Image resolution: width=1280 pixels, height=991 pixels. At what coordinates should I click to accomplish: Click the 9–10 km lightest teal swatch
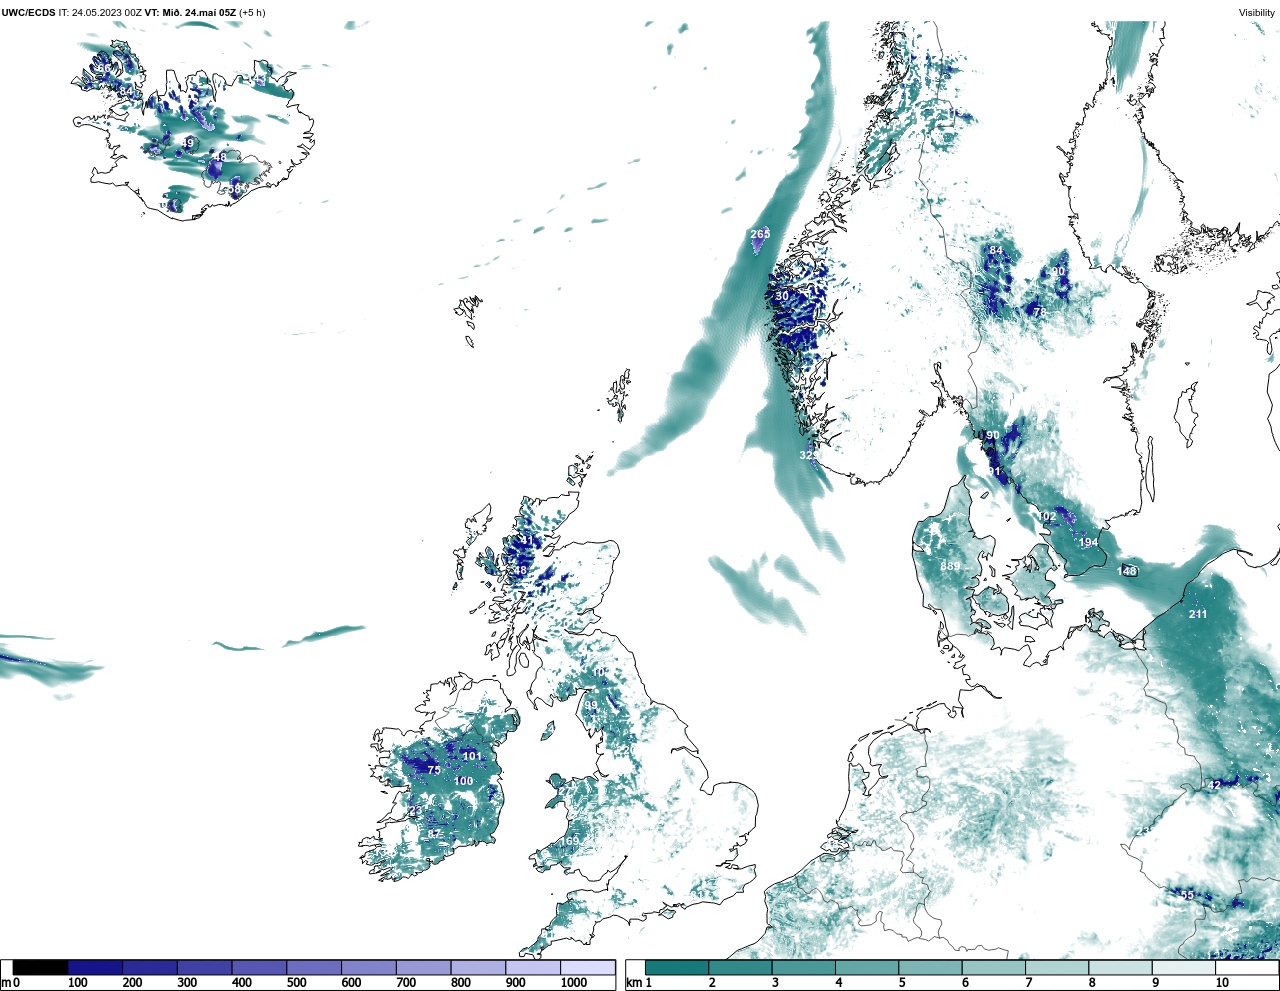1183,967
